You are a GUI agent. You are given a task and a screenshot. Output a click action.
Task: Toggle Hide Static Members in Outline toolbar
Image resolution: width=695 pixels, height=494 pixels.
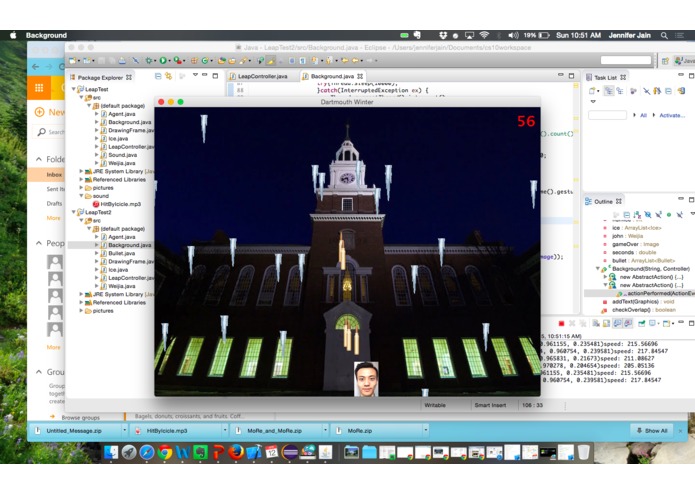[658, 215]
